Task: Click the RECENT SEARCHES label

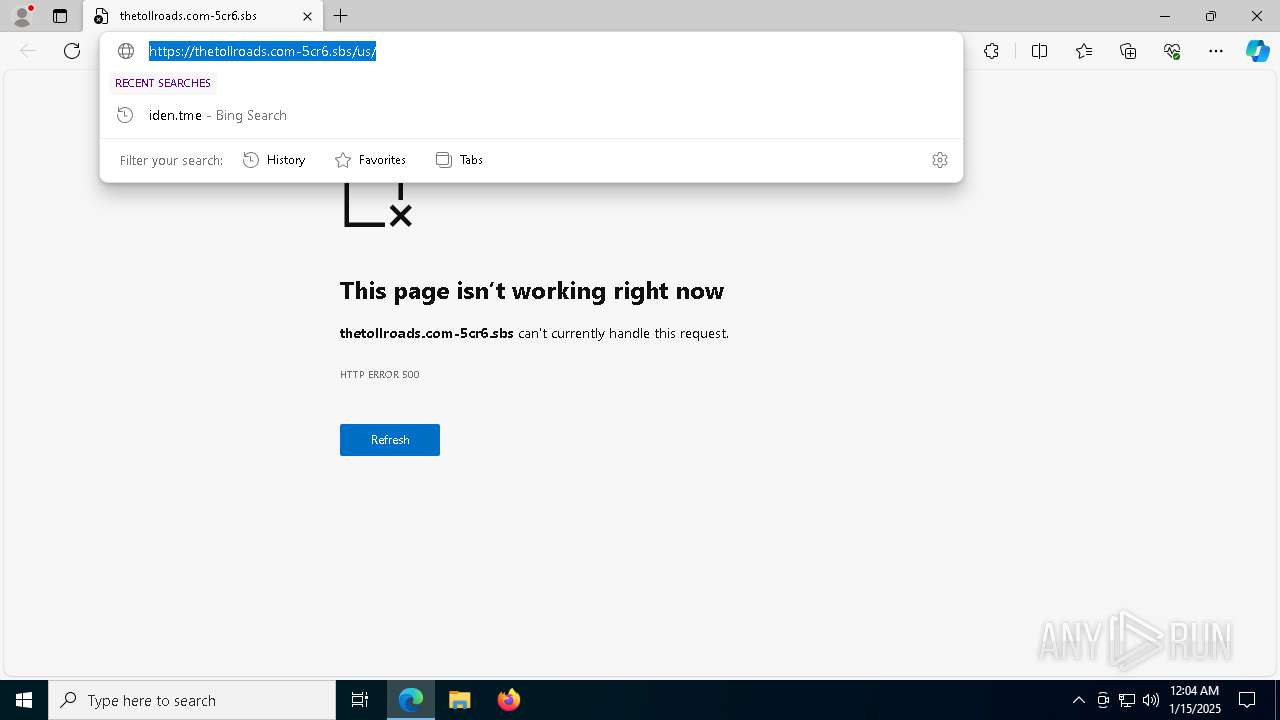Action: tap(163, 83)
